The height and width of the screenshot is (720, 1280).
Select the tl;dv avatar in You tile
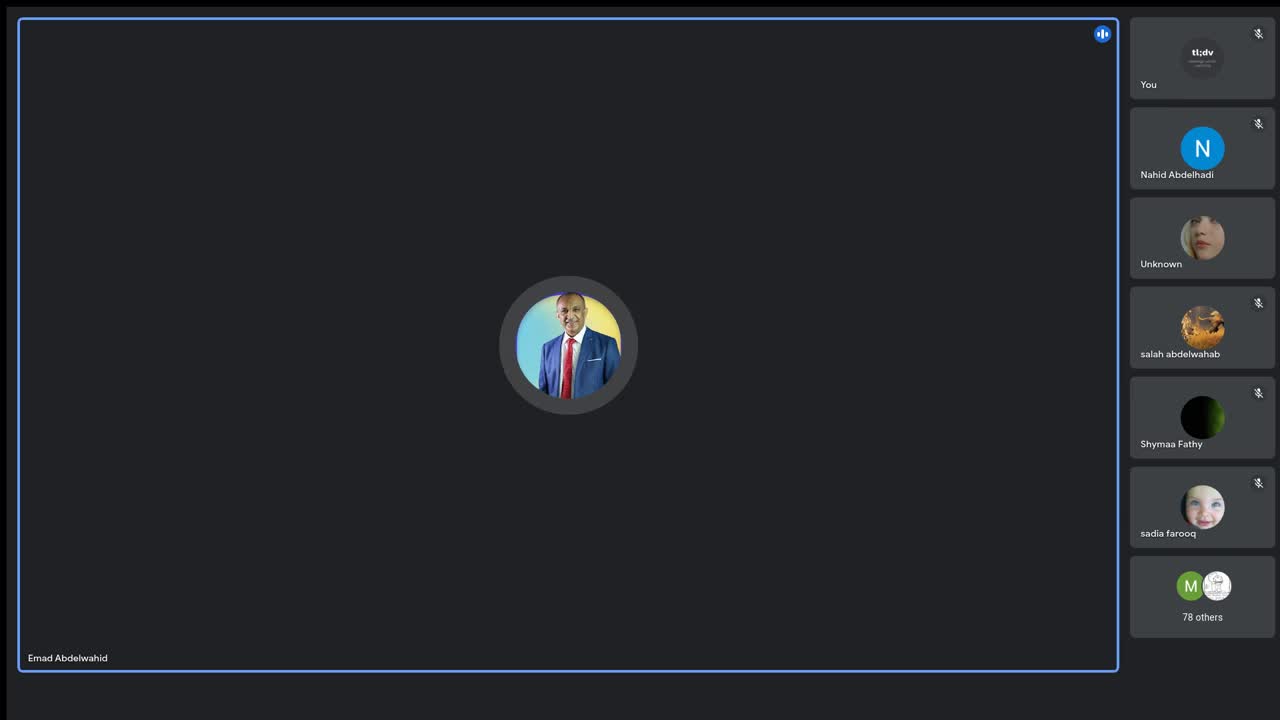coord(1202,58)
